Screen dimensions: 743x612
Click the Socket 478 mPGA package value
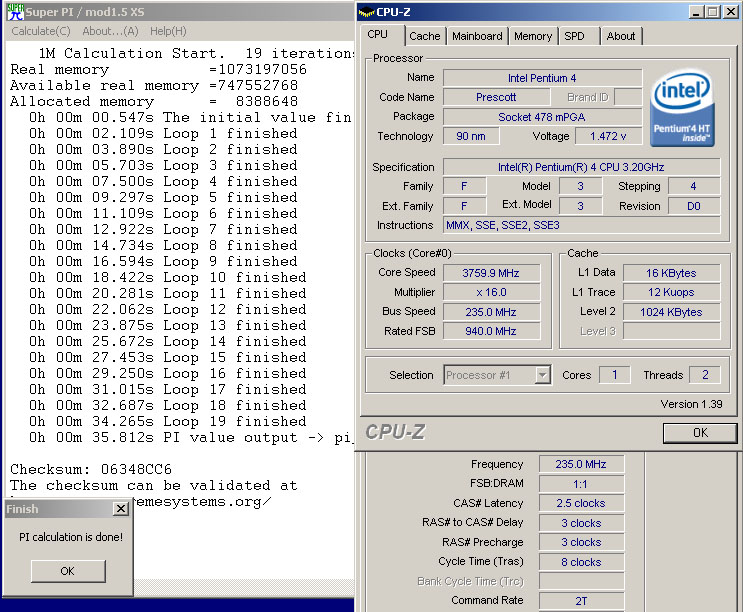point(542,117)
